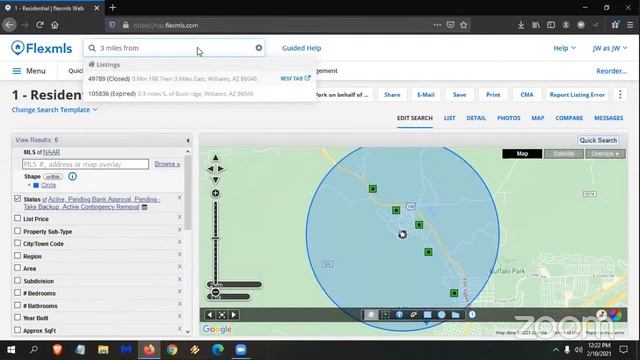
Task: Switch to the EDIT SEARCH tab
Action: click(415, 118)
